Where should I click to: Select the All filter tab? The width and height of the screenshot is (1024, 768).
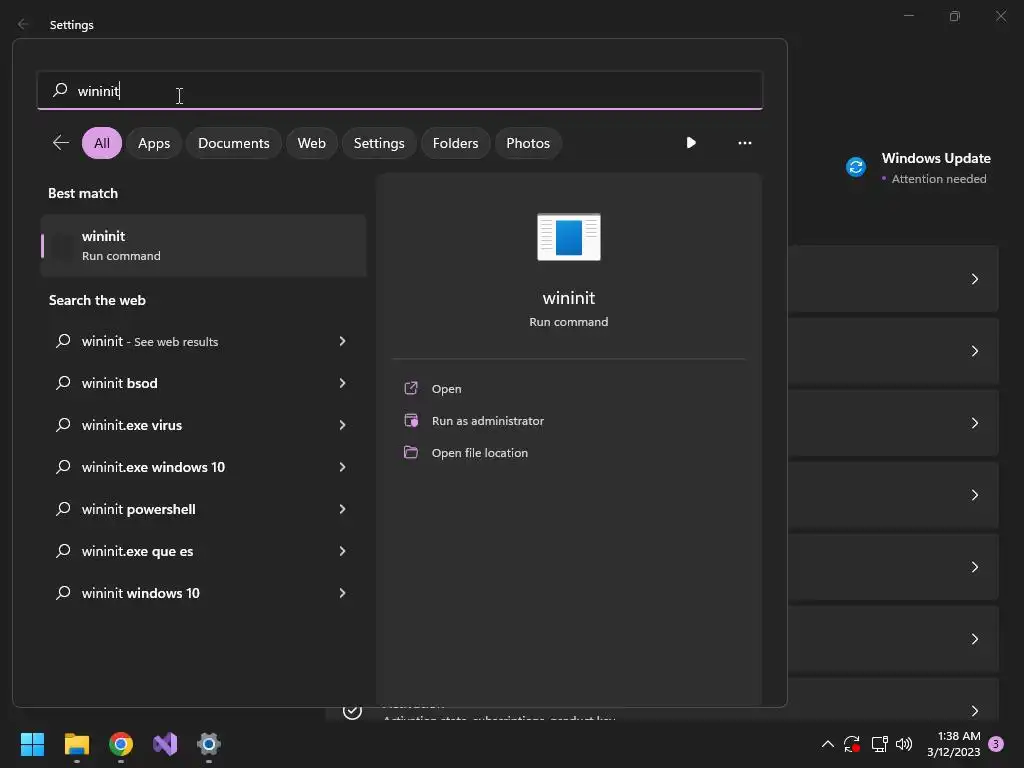coord(102,143)
